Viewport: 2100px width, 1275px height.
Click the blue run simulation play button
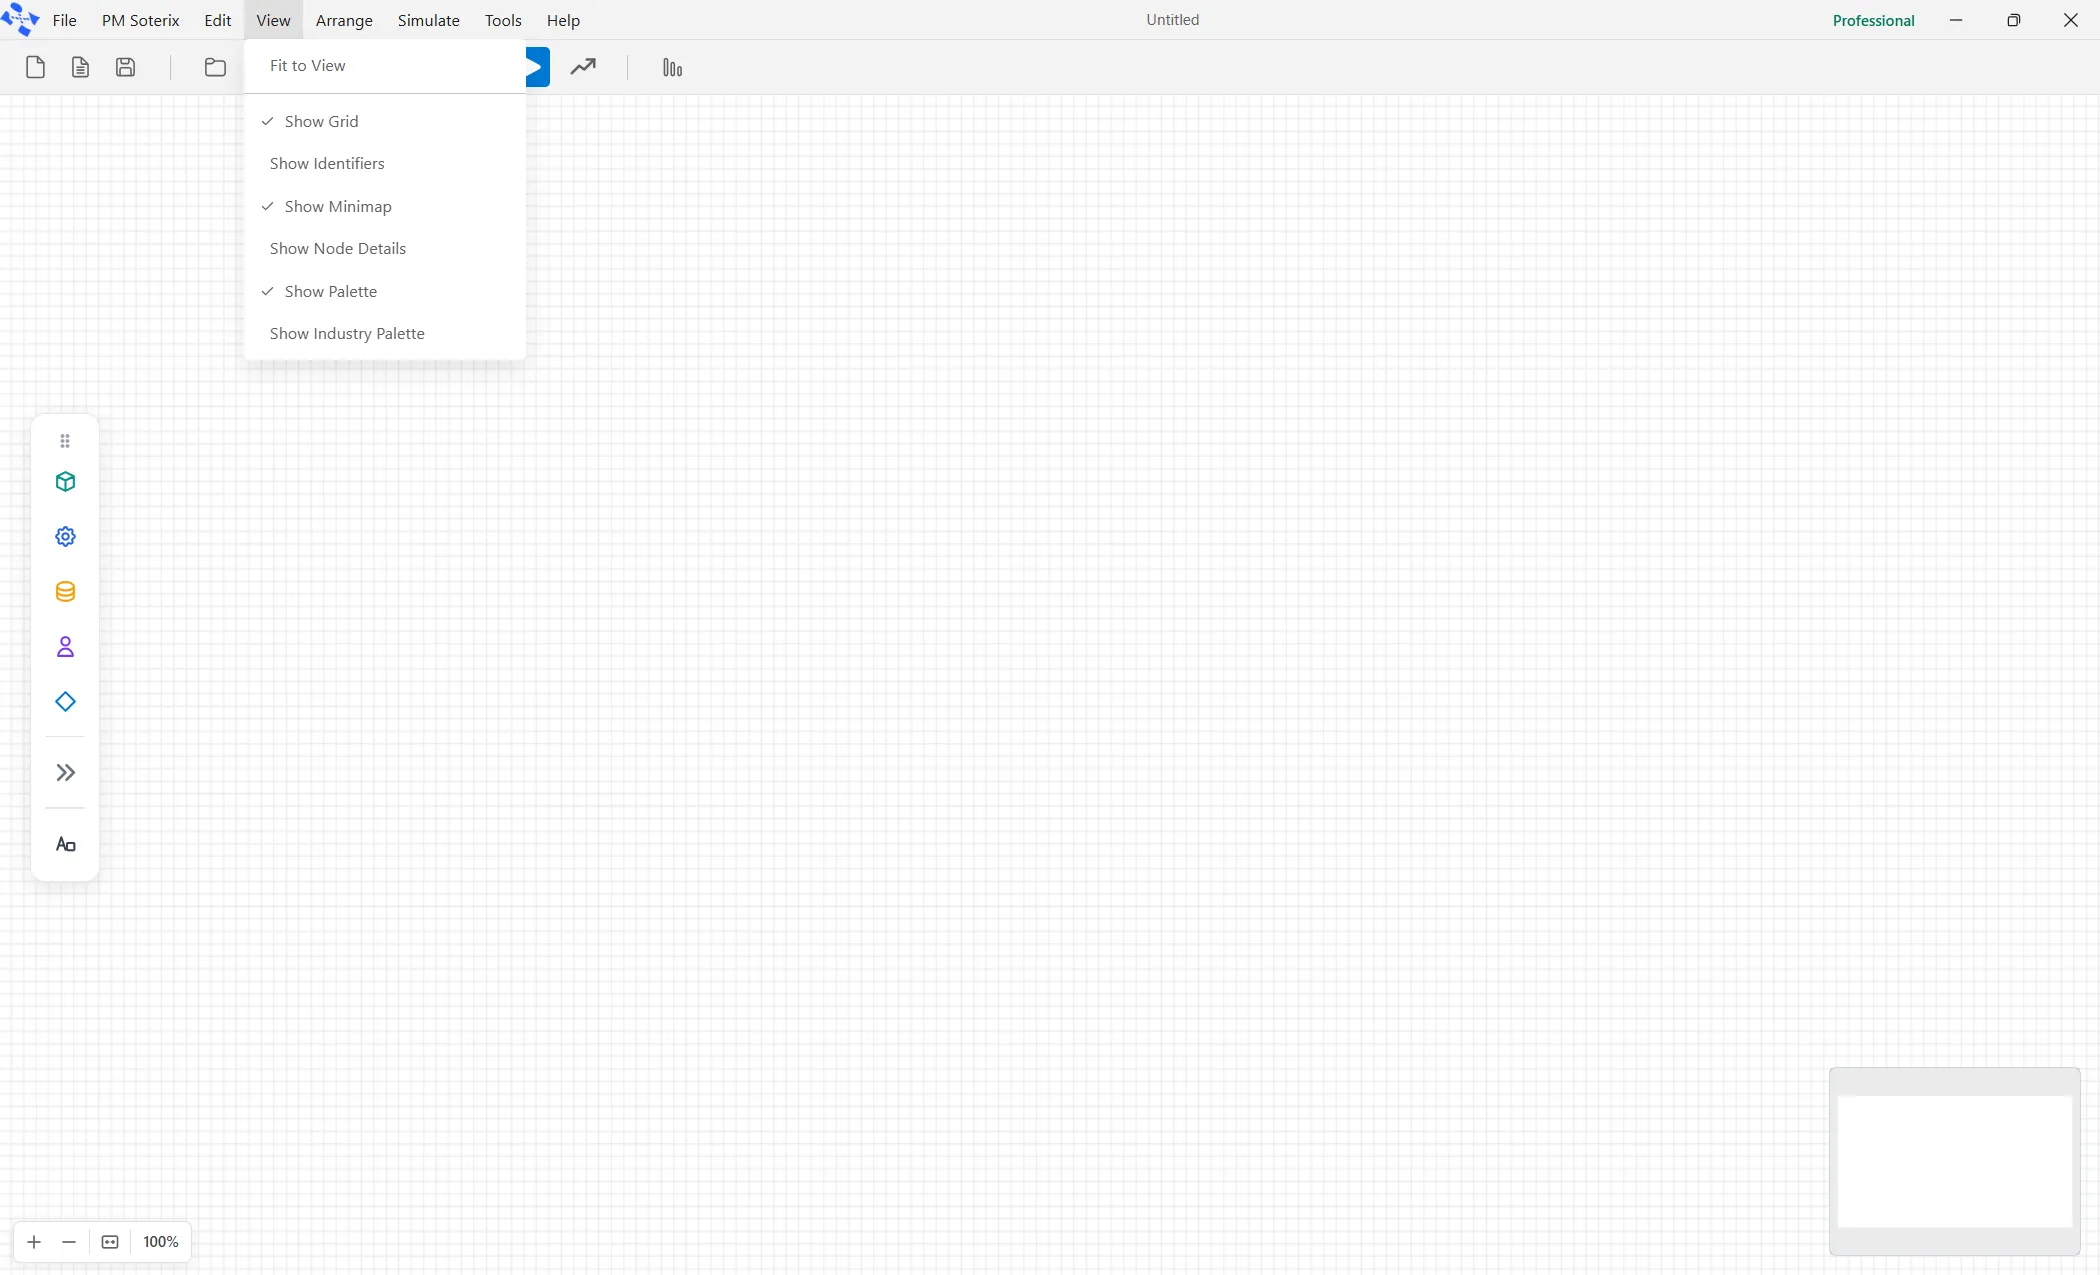537,67
